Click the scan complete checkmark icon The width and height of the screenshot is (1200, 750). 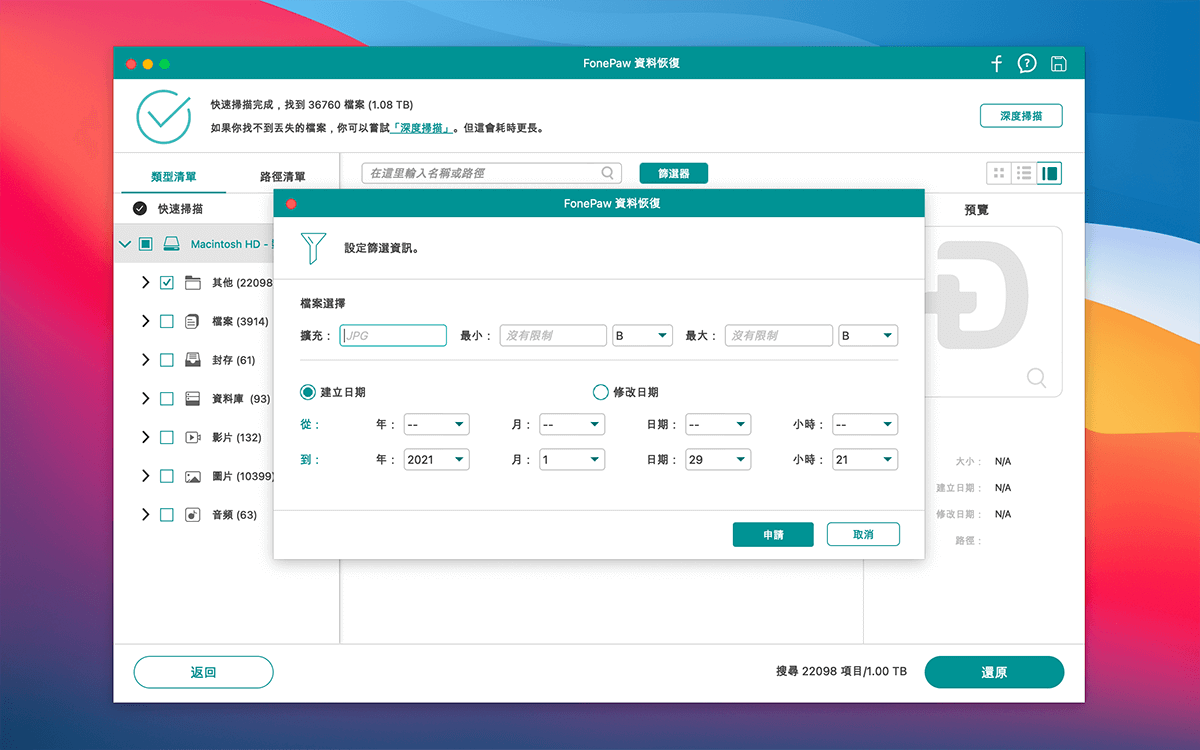pyautogui.click(x=163, y=116)
